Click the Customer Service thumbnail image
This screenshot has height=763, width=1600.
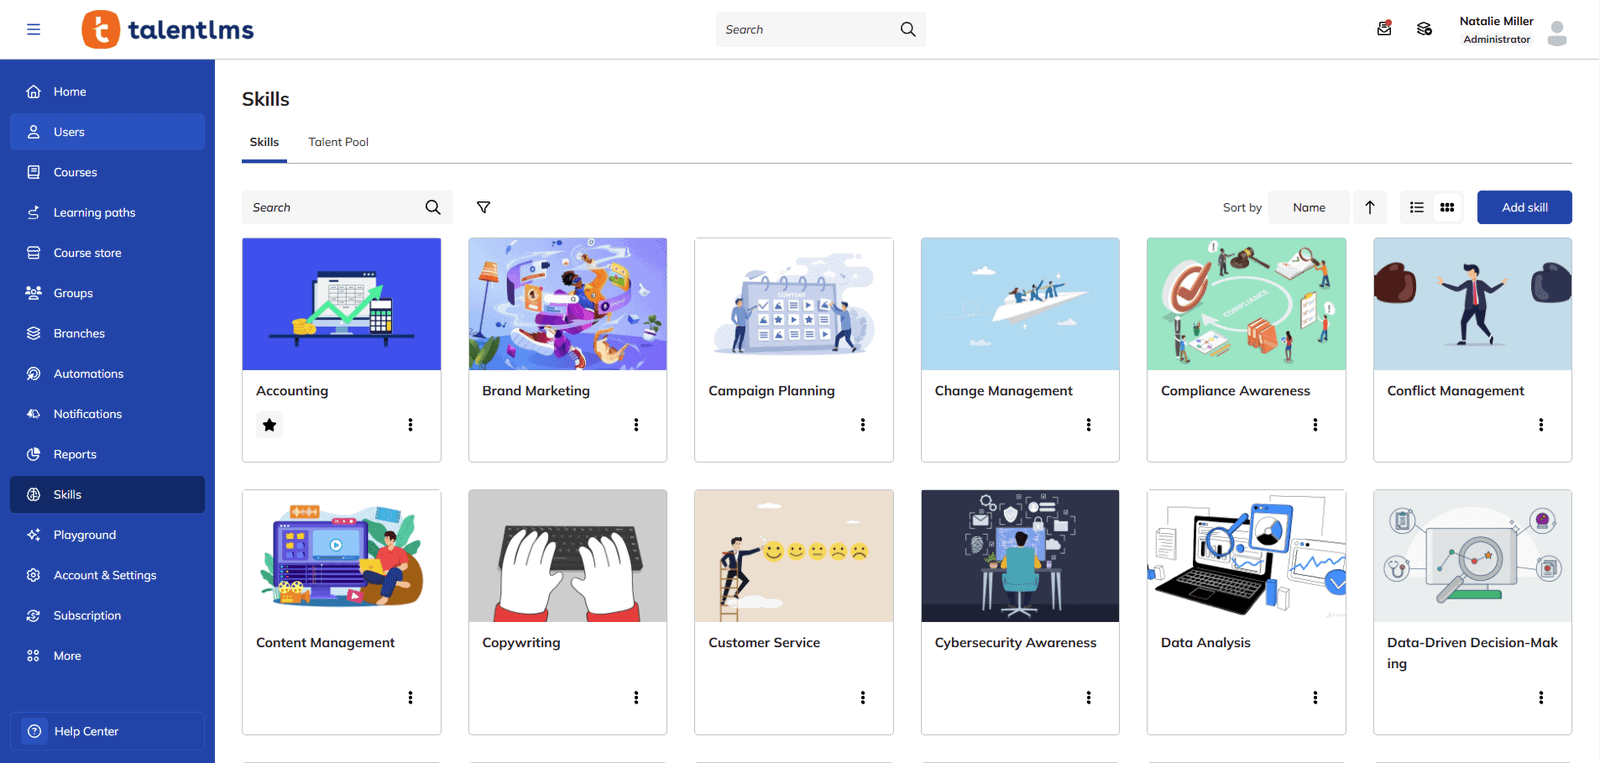click(794, 556)
